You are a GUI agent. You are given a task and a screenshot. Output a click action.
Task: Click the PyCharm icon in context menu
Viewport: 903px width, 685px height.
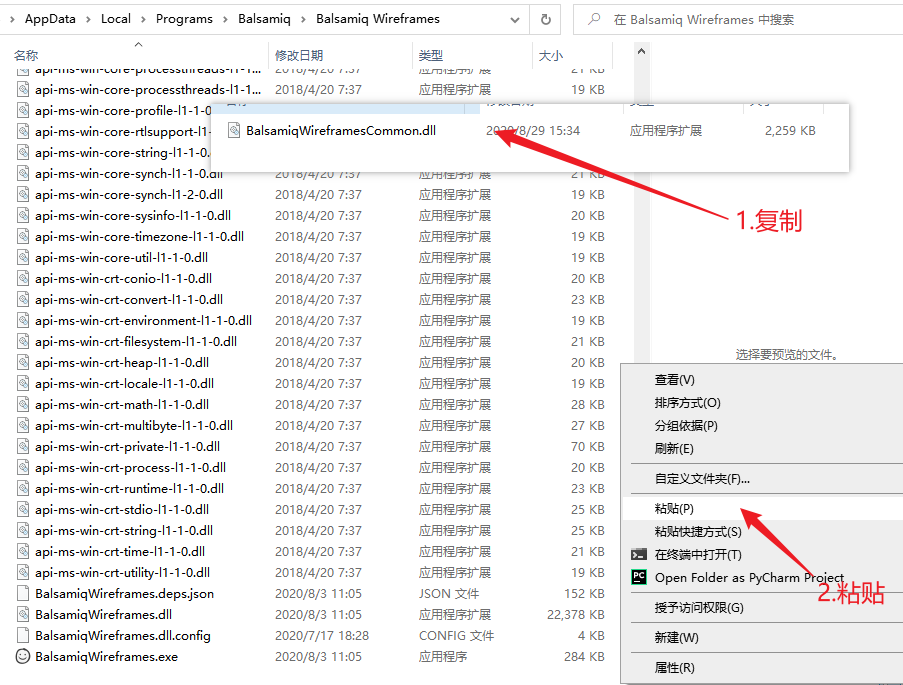tap(639, 577)
